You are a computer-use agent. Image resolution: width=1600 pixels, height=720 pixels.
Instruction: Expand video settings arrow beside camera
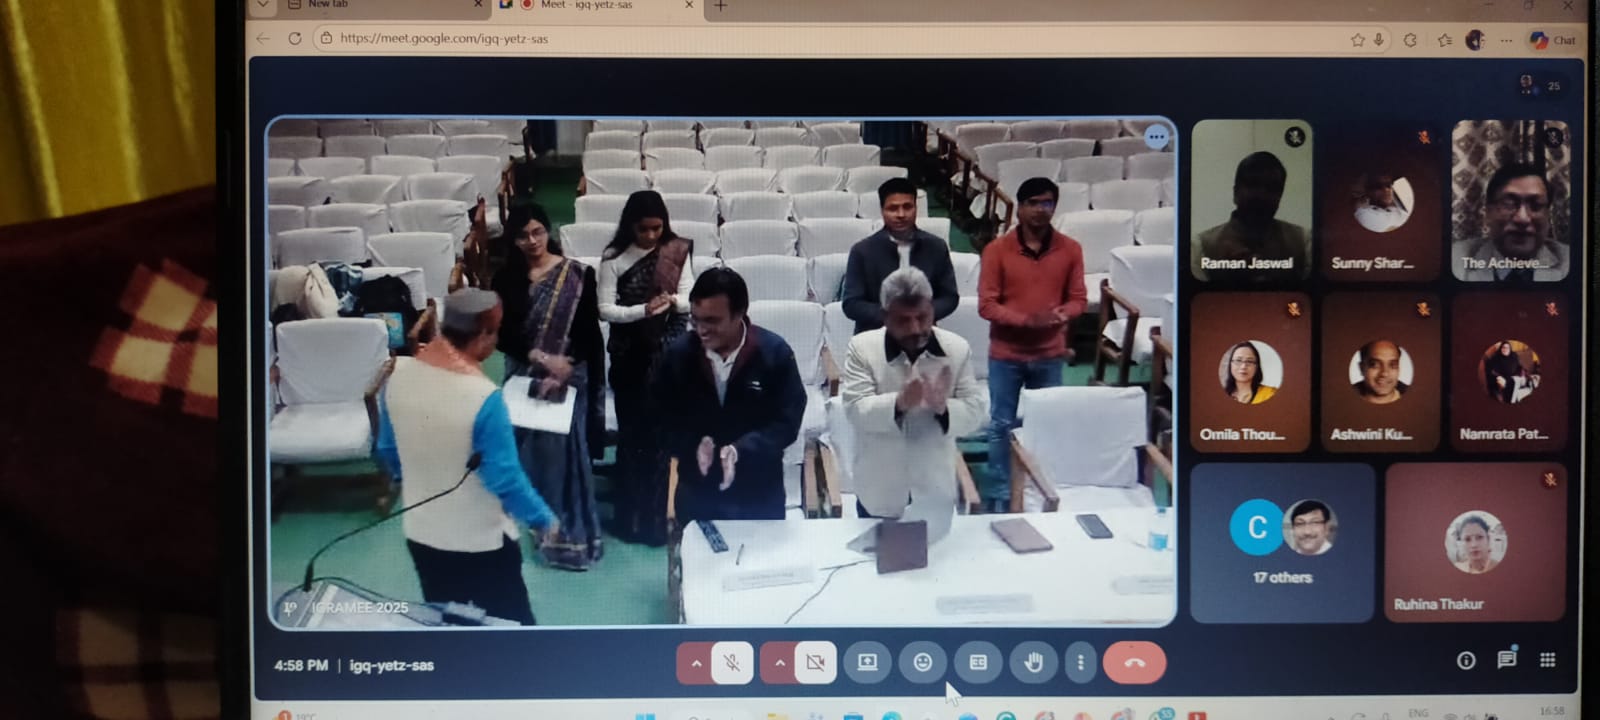click(779, 662)
